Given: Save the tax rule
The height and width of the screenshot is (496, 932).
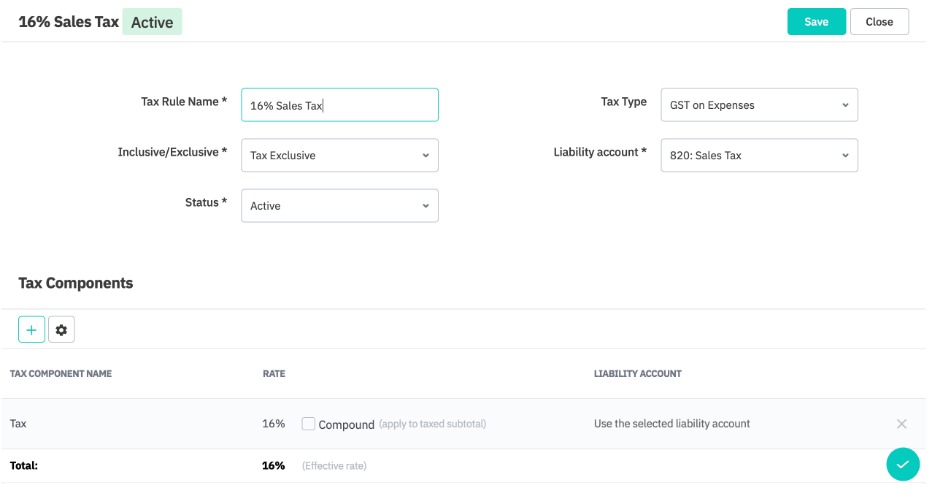Looking at the screenshot, I should (x=816, y=22).
